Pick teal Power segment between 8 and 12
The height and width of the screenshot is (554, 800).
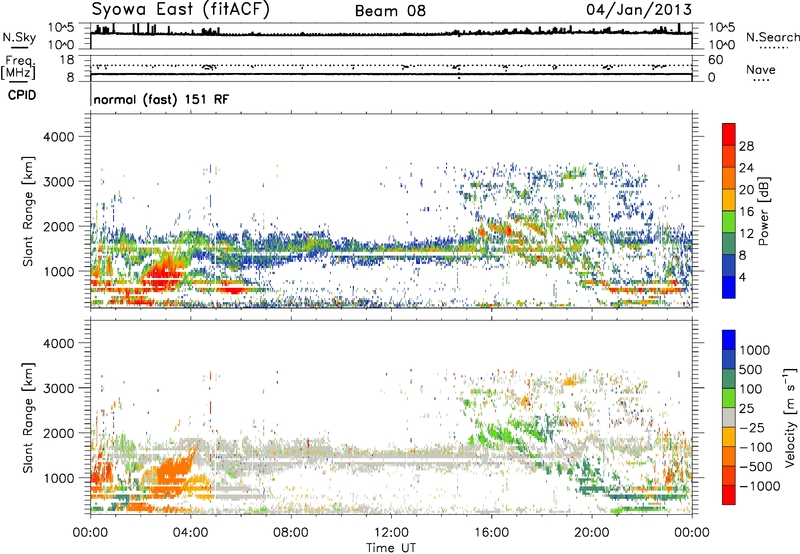click(729, 243)
